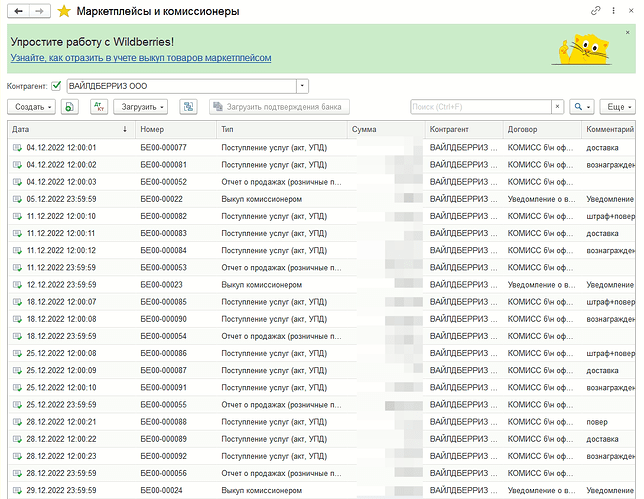Sort by the Контрагент column header
Screen dimensions: 644x499
(464, 129)
